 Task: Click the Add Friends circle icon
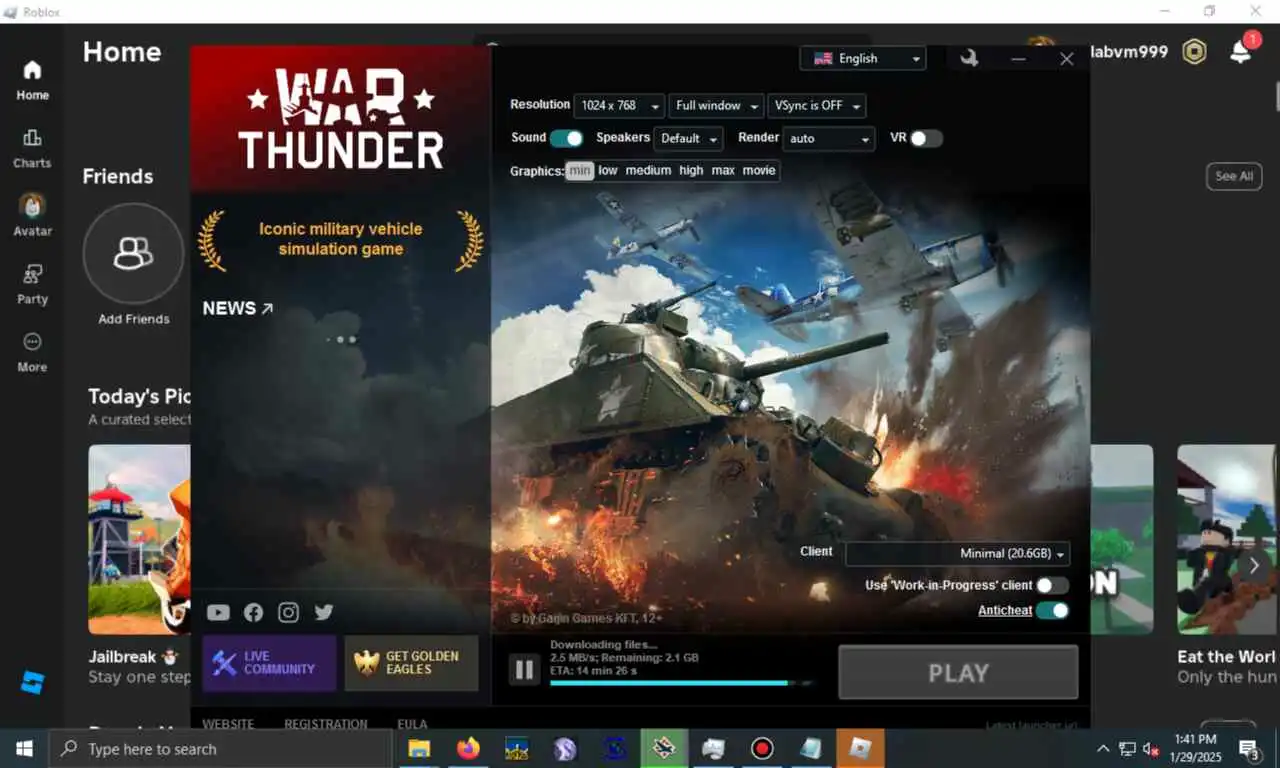click(x=133, y=254)
